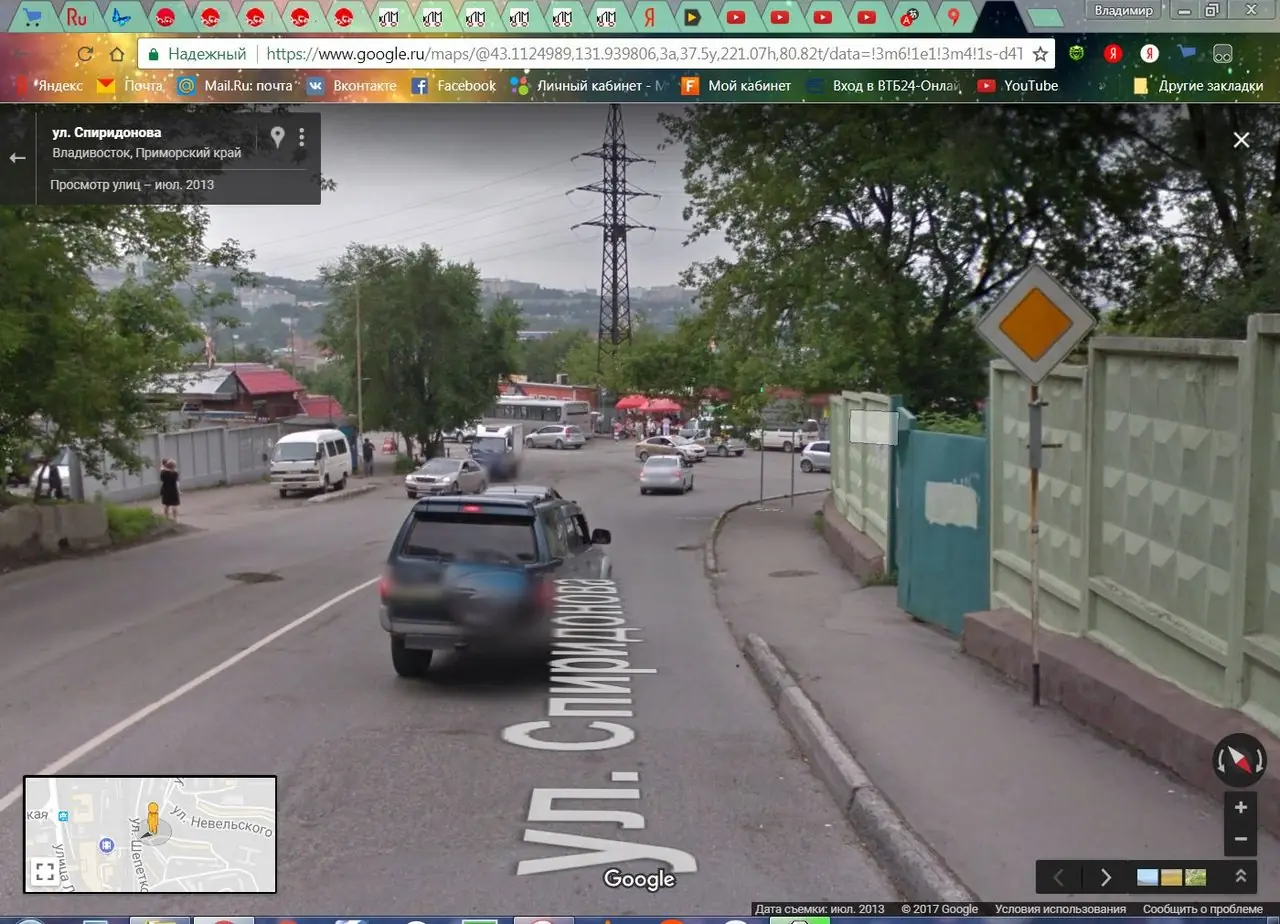Viewport: 1280px width, 924px height.
Task: Expand the minimap with the fullscreen icon
Action: point(44,871)
